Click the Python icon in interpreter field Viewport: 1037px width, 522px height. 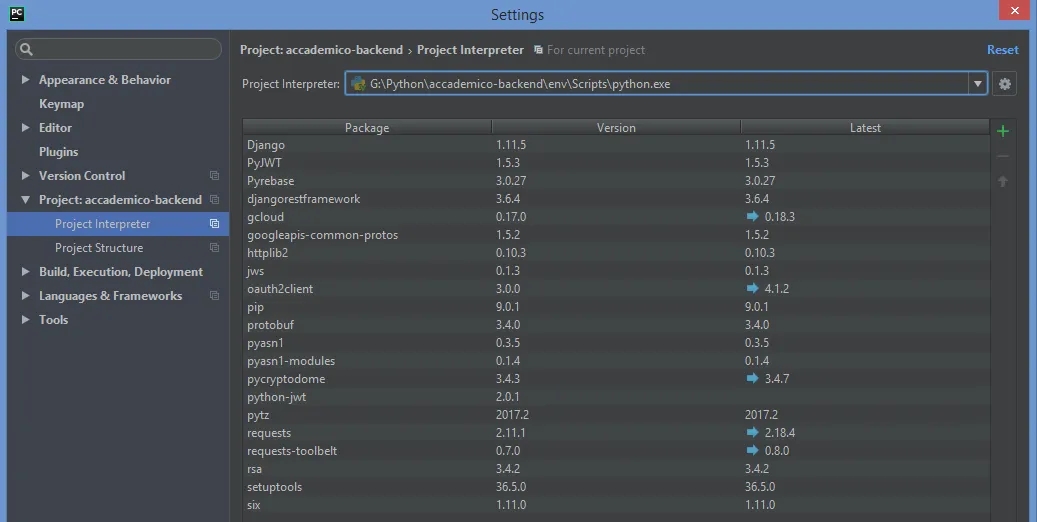(x=358, y=84)
